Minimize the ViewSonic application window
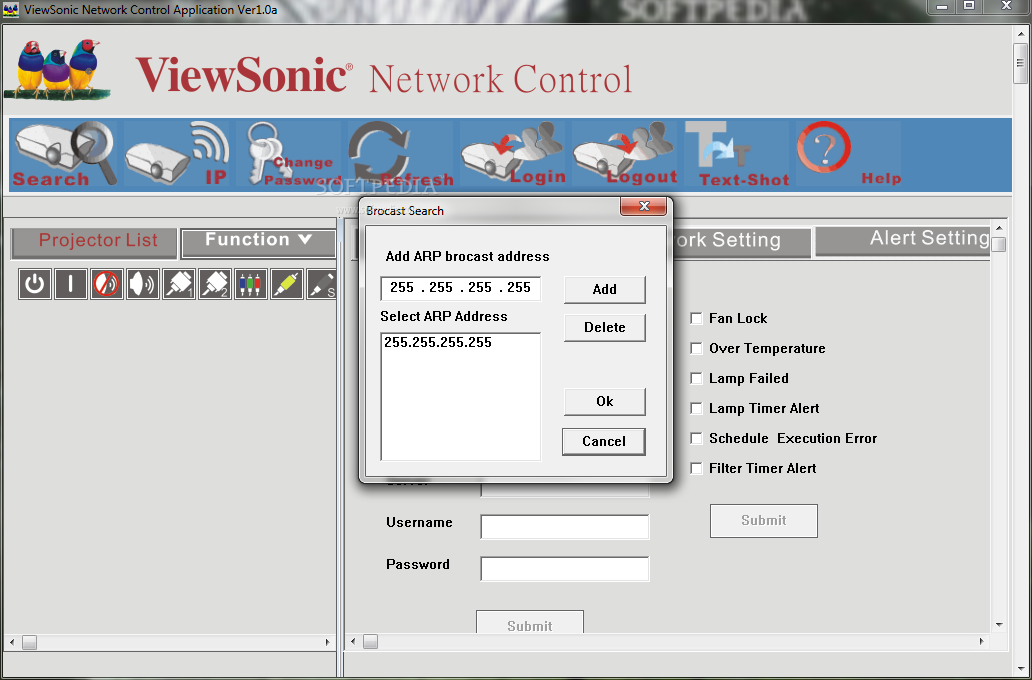The width and height of the screenshot is (1032, 680). pyautogui.click(x=942, y=6)
